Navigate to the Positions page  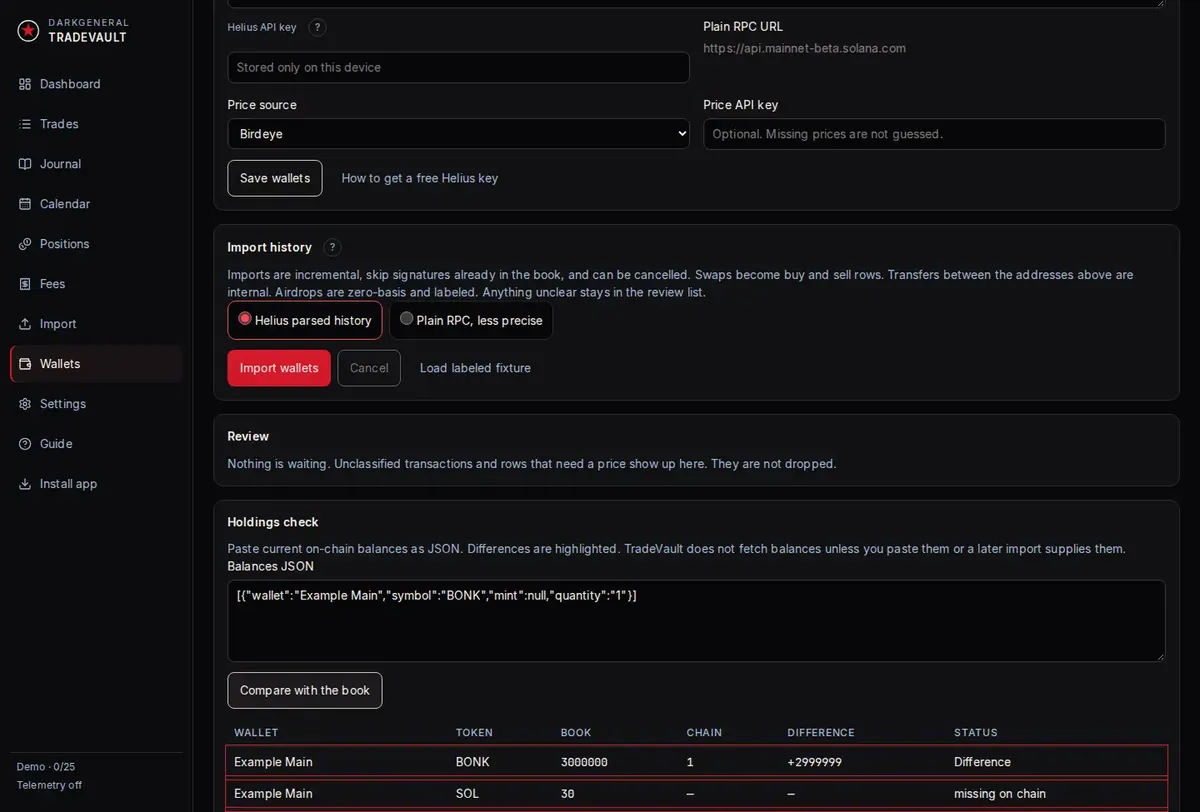96,244
